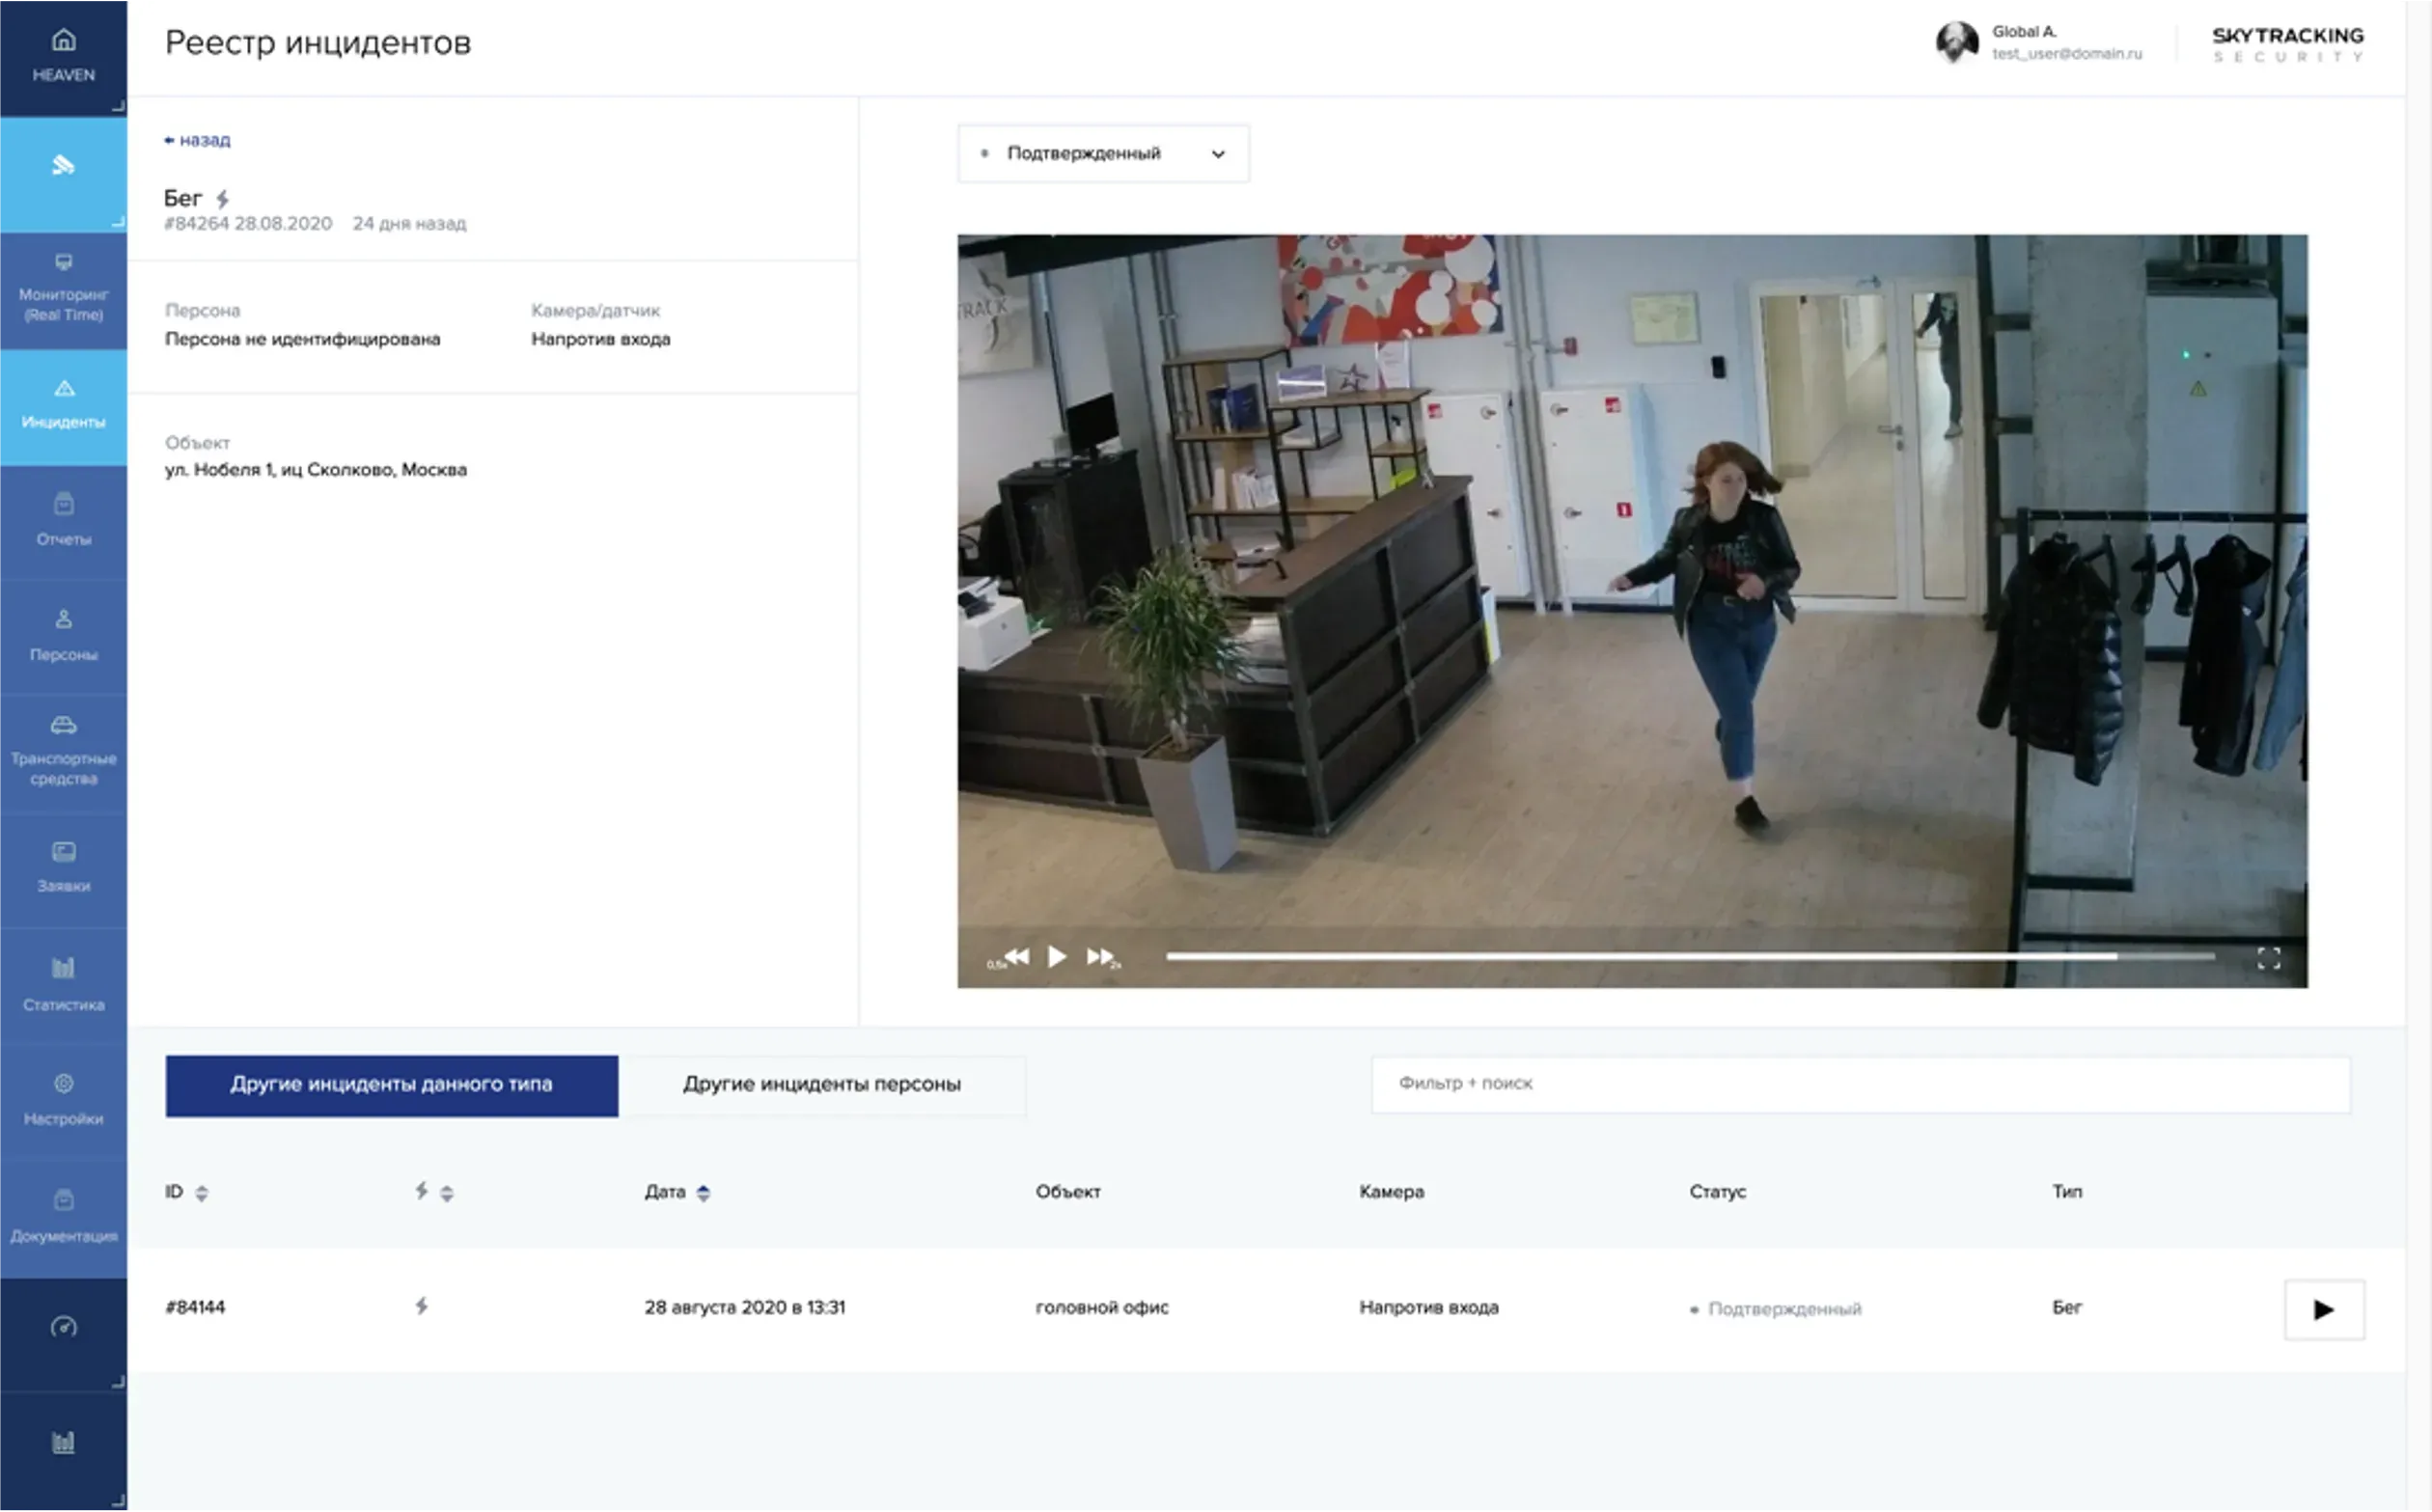The width and height of the screenshot is (2432, 1512).
Task: Click Реестр инцидентов page title
Action: pos(318,43)
